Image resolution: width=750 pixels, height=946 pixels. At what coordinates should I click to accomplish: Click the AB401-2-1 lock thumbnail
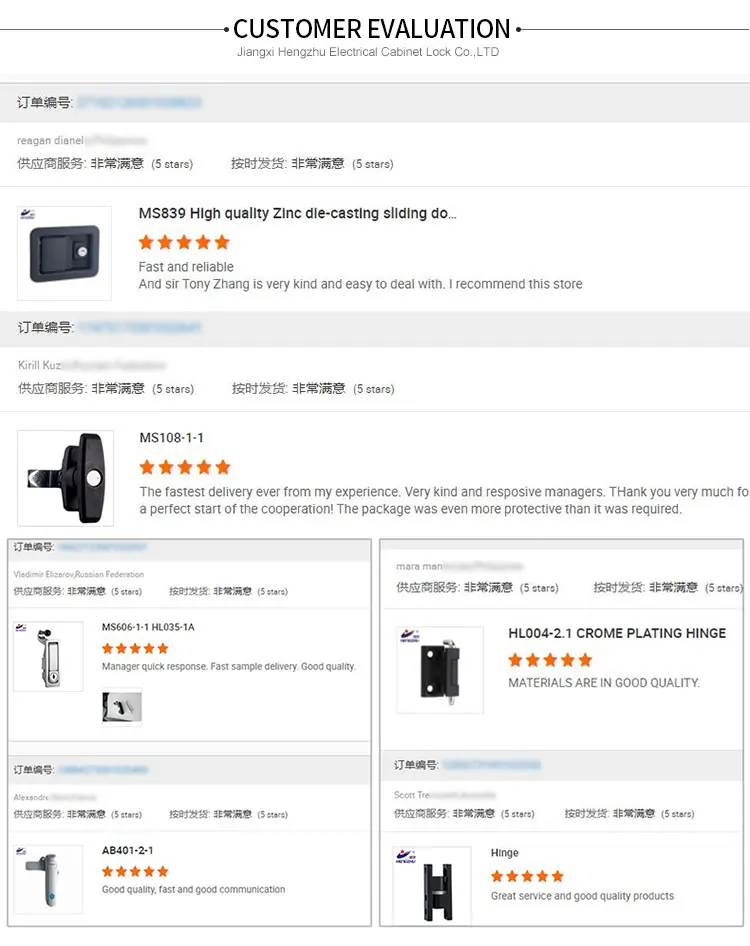point(48,879)
